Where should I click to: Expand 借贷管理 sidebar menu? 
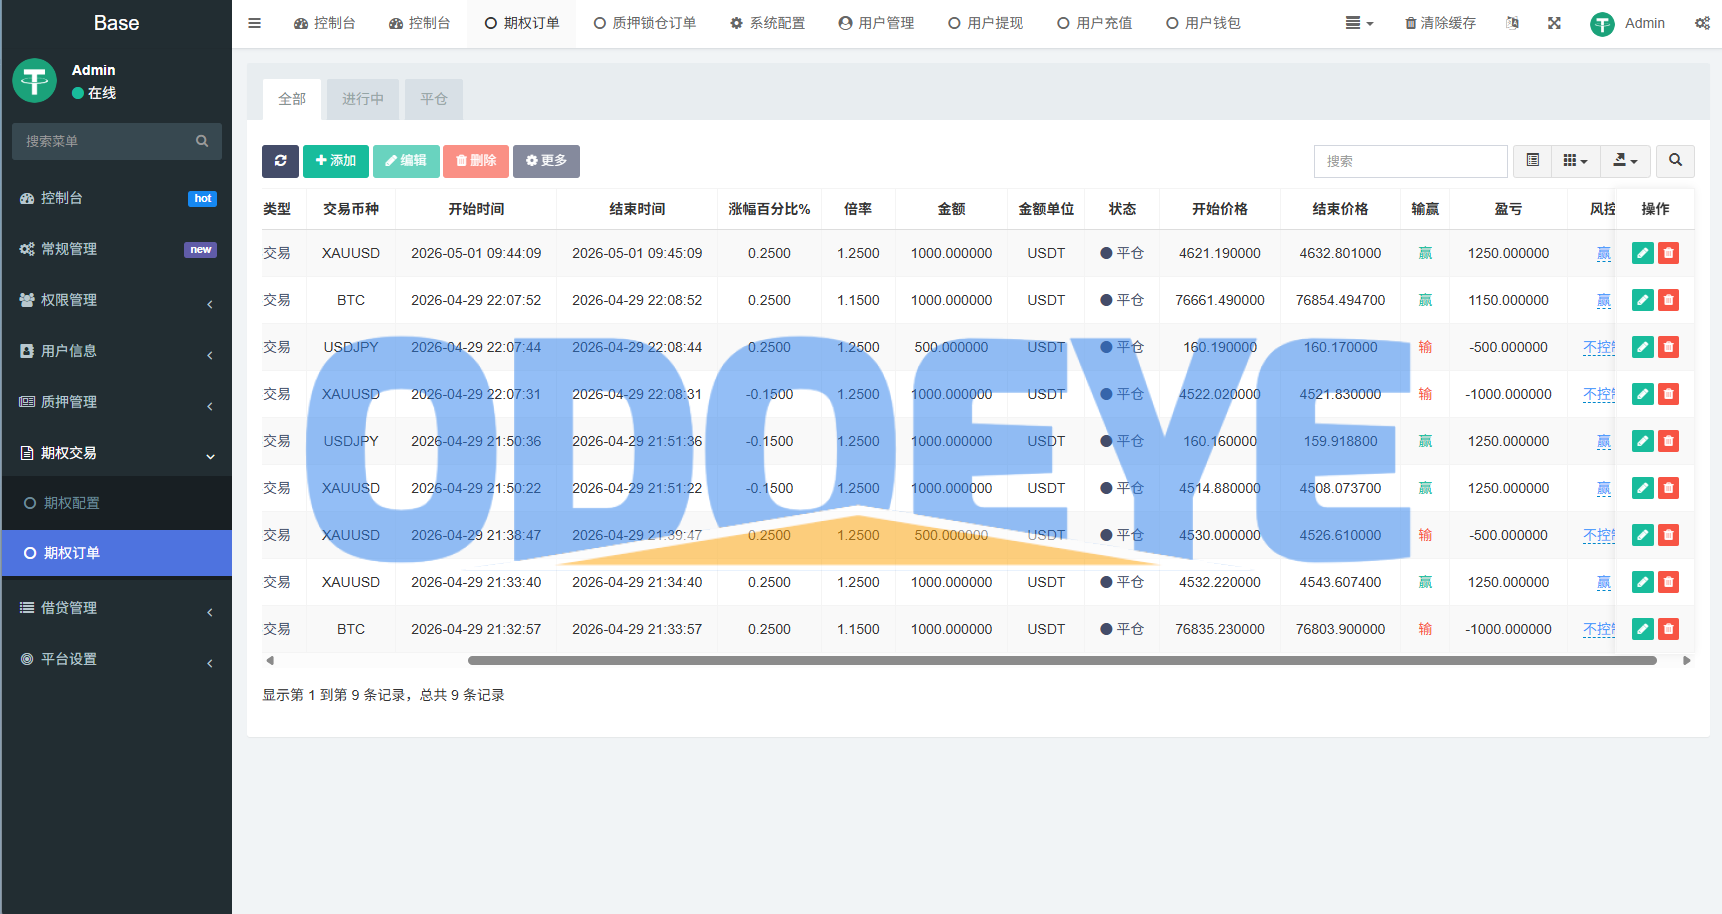[117, 608]
